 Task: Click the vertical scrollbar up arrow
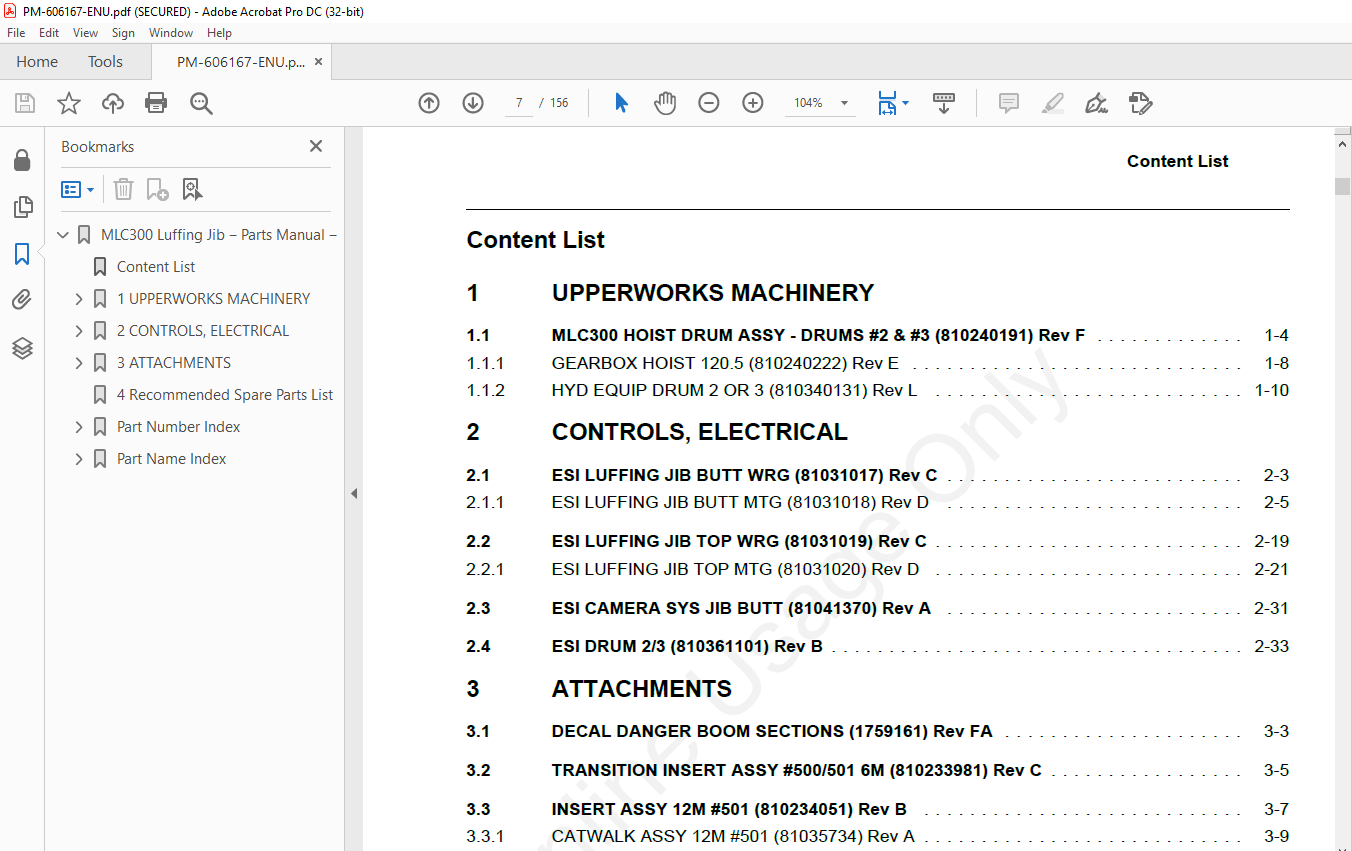coord(1342,145)
